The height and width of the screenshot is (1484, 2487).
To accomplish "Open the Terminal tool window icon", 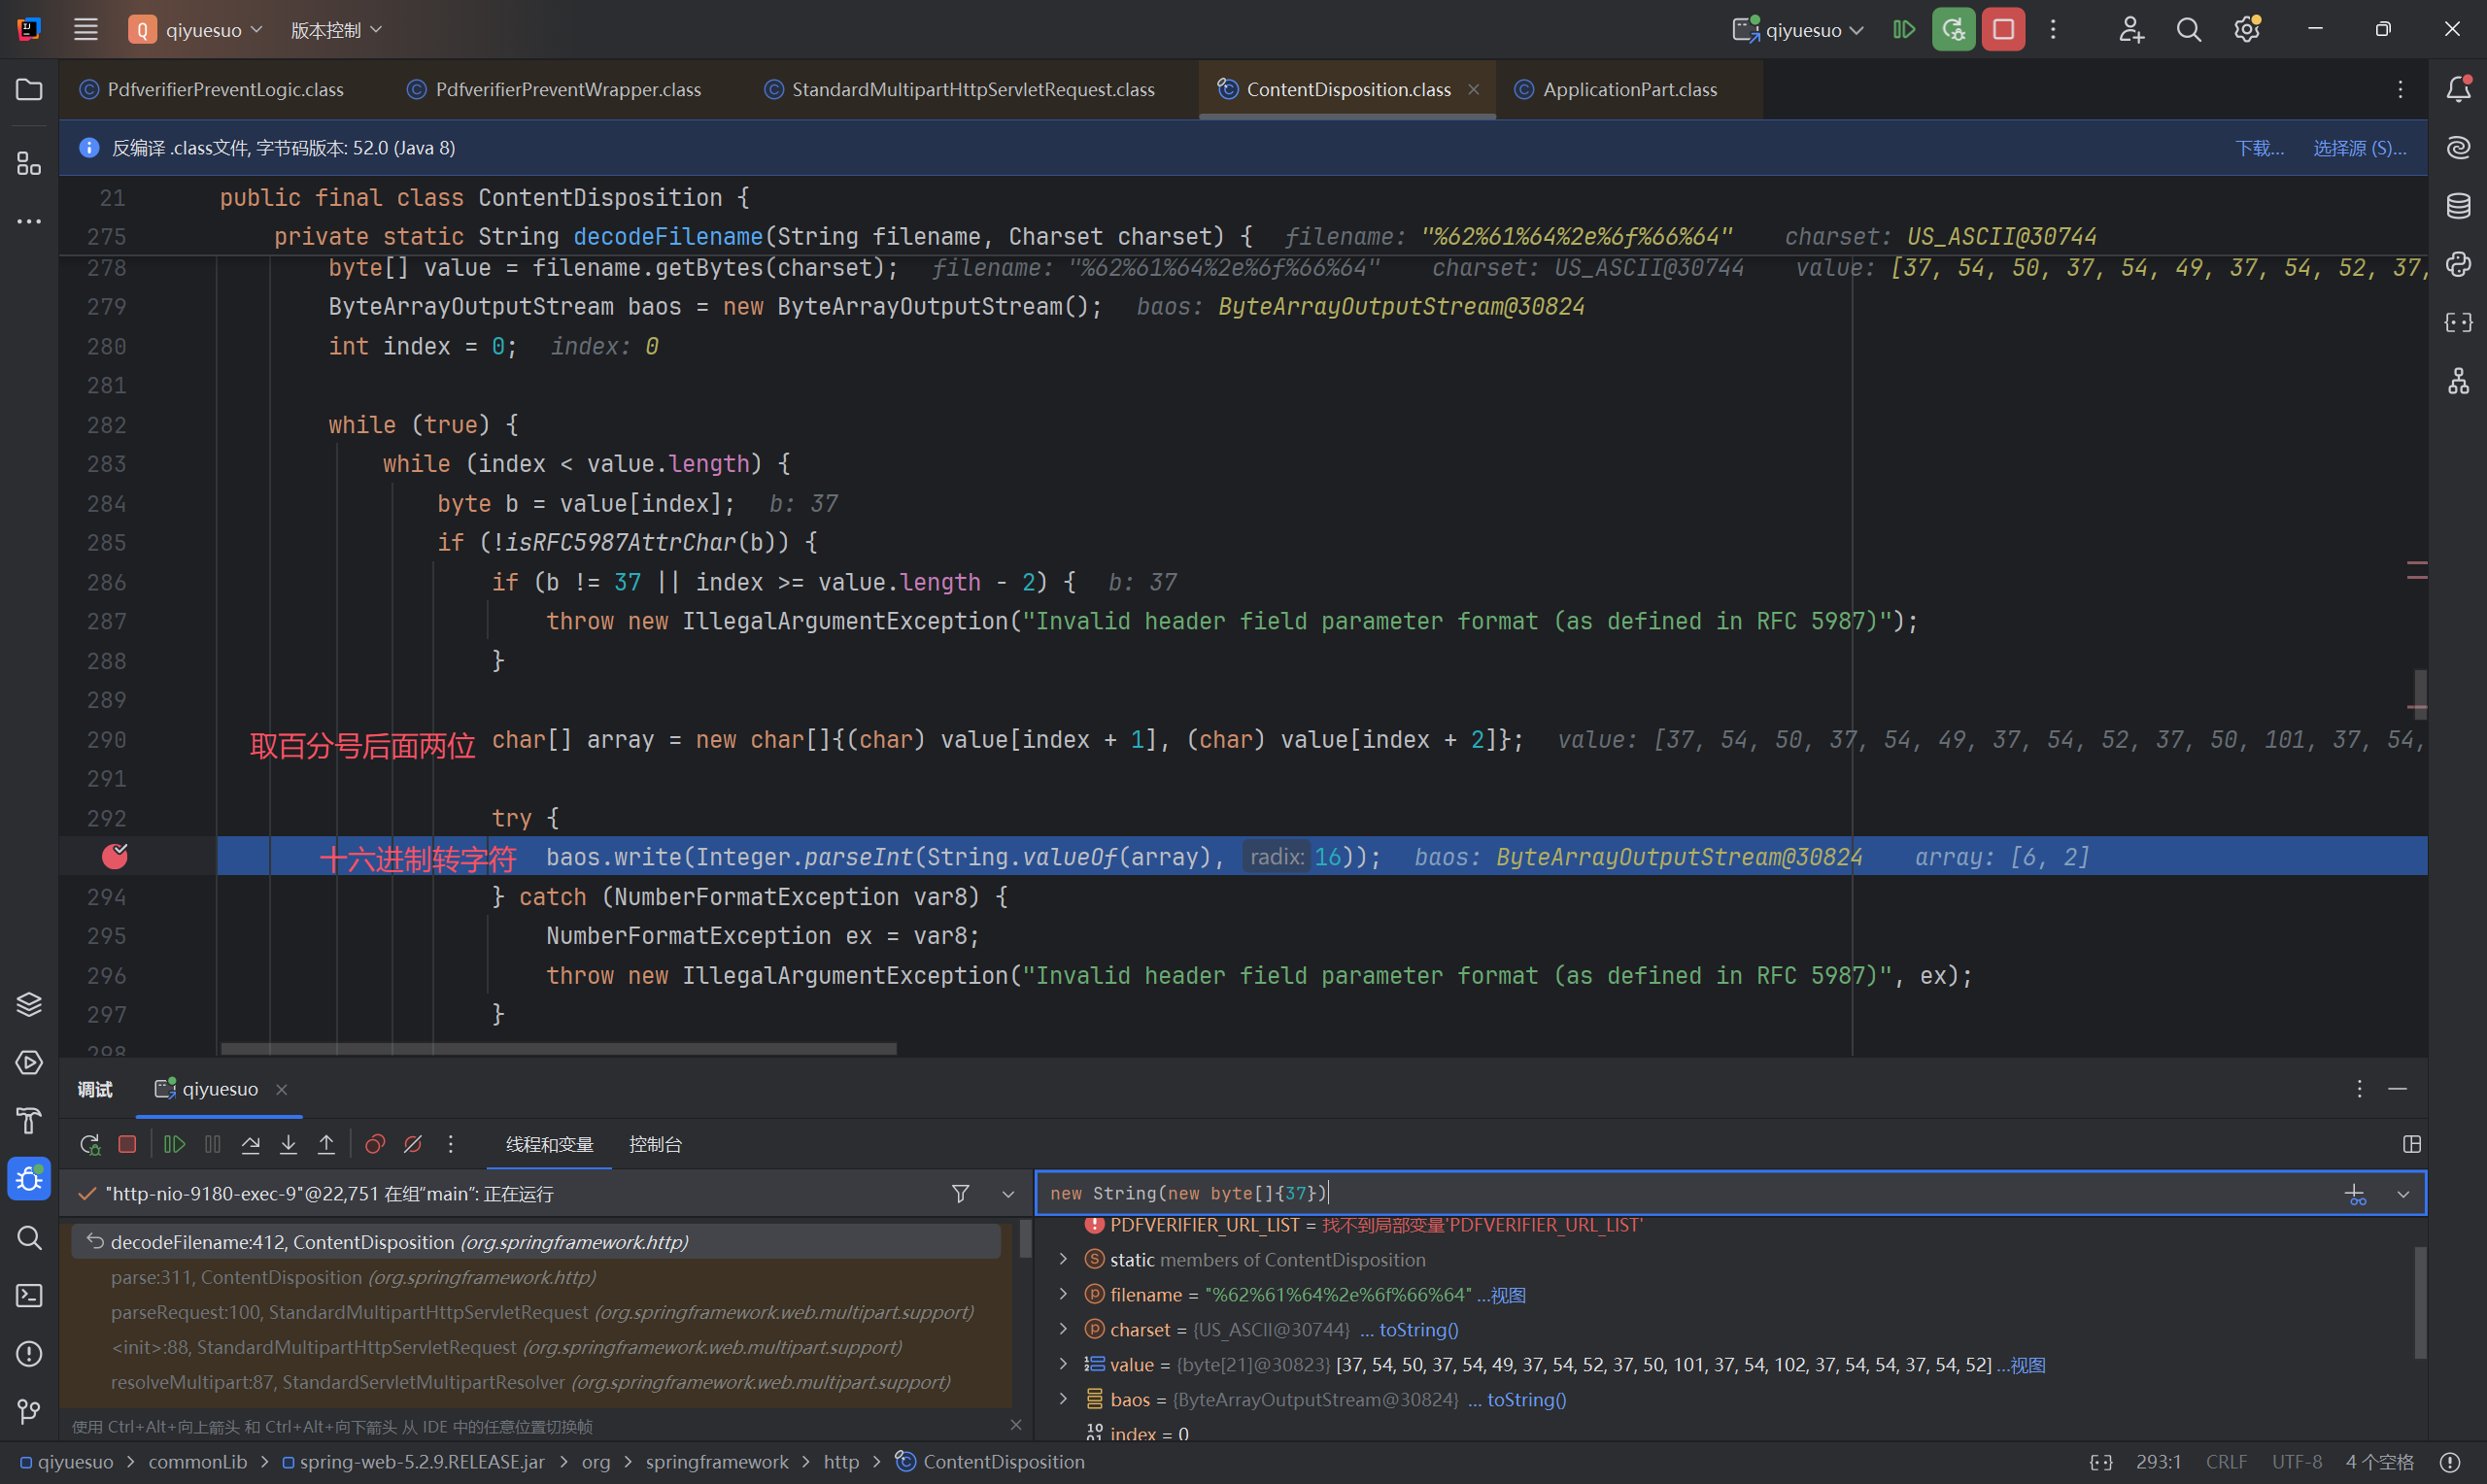I will click(x=29, y=1295).
